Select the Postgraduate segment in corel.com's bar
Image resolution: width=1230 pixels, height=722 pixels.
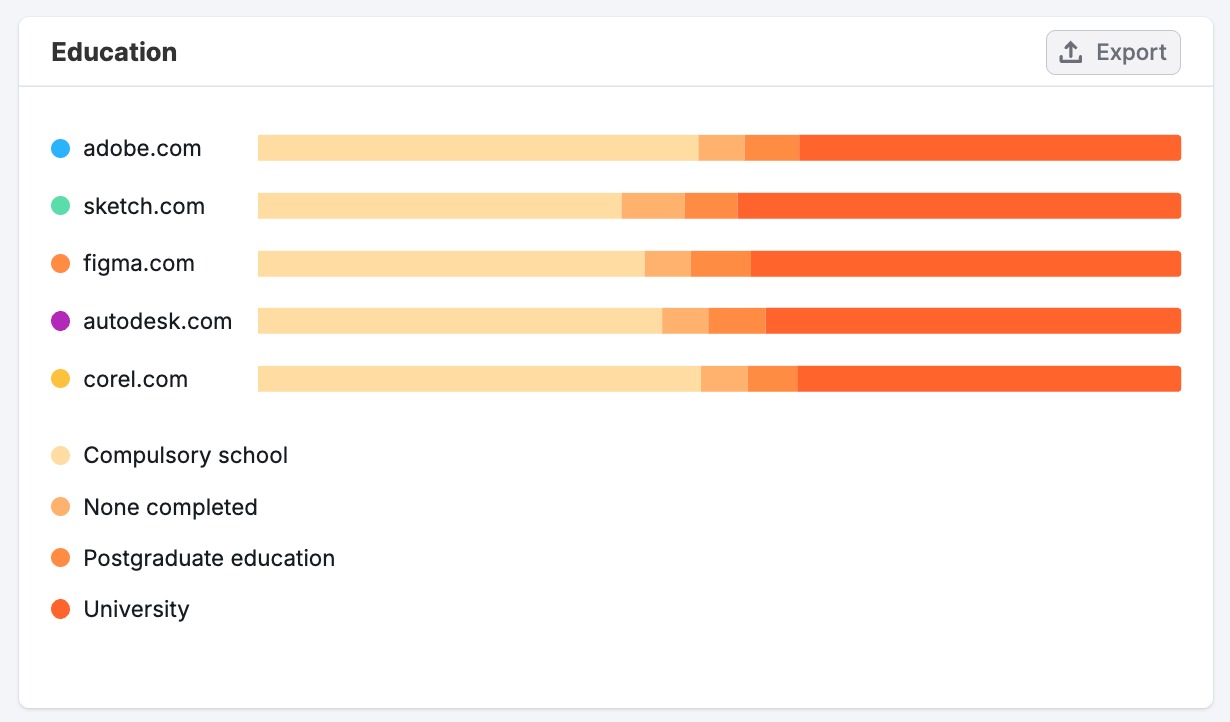tap(772, 379)
